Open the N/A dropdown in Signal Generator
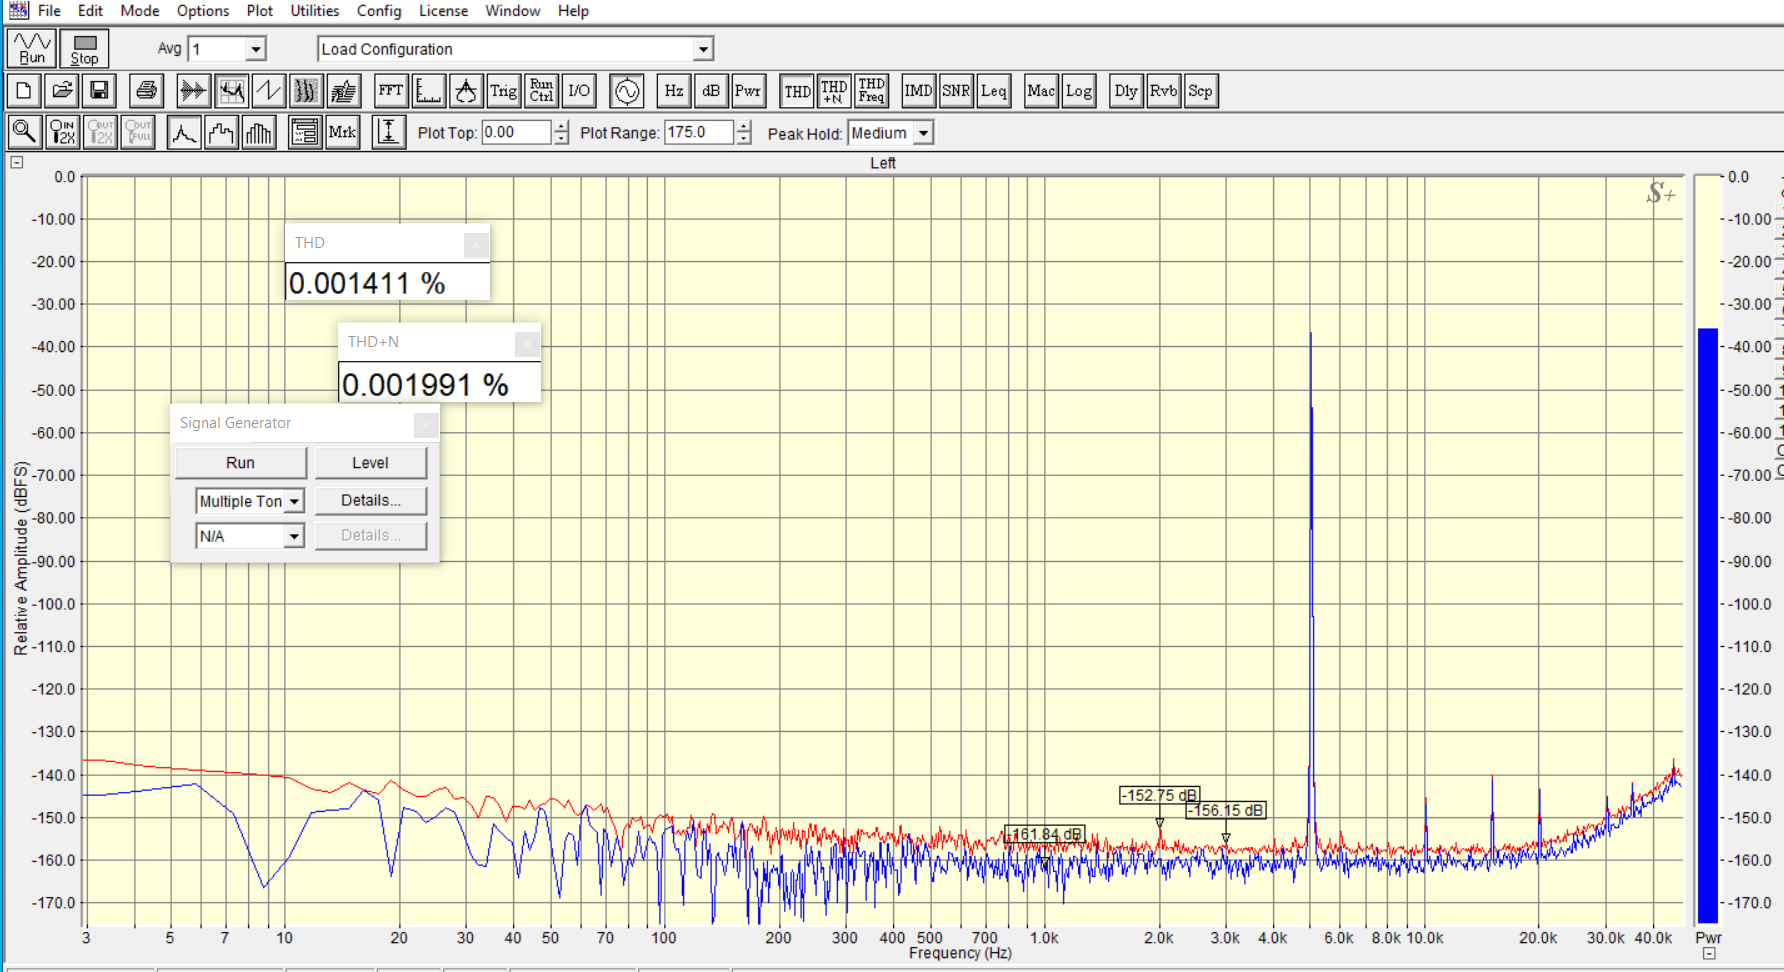Screen dimensions: 1784x972 click(294, 537)
